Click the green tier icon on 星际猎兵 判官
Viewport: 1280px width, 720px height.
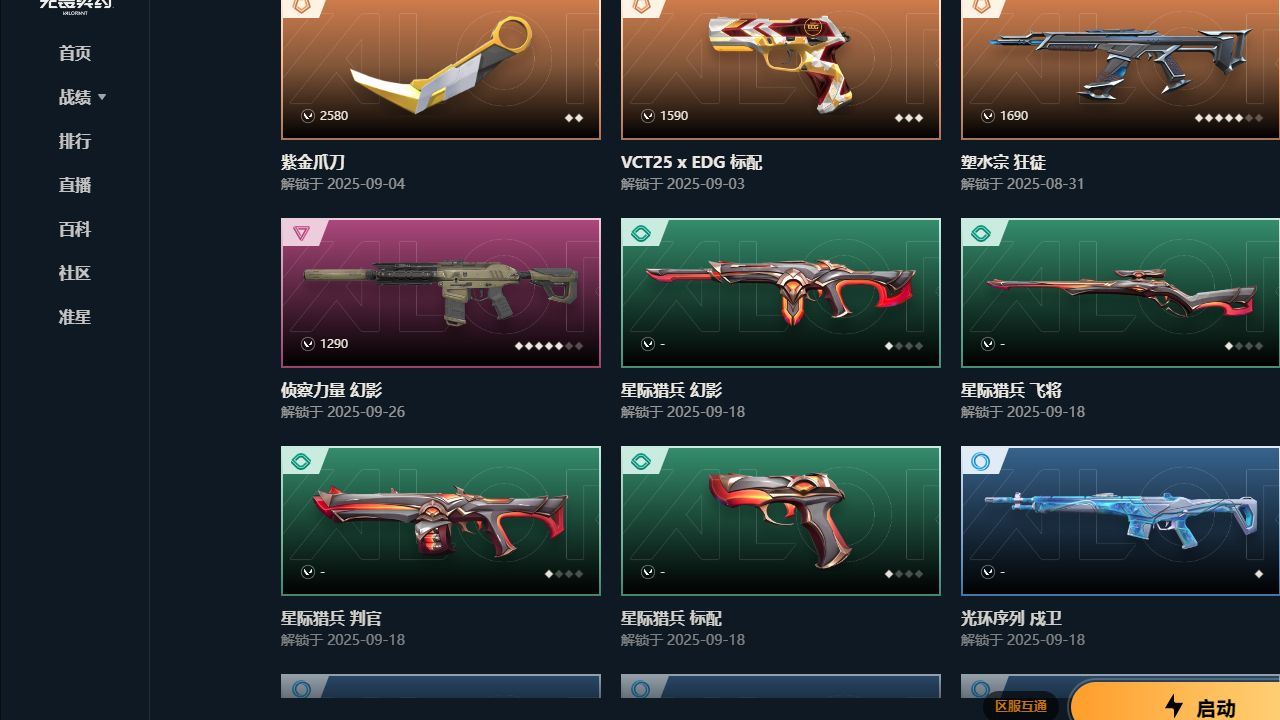pos(301,461)
